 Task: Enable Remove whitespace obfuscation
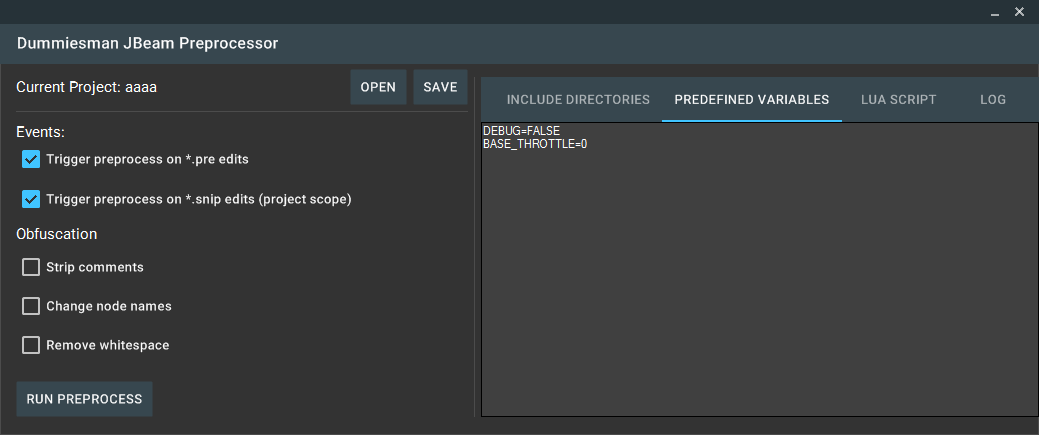tap(31, 345)
